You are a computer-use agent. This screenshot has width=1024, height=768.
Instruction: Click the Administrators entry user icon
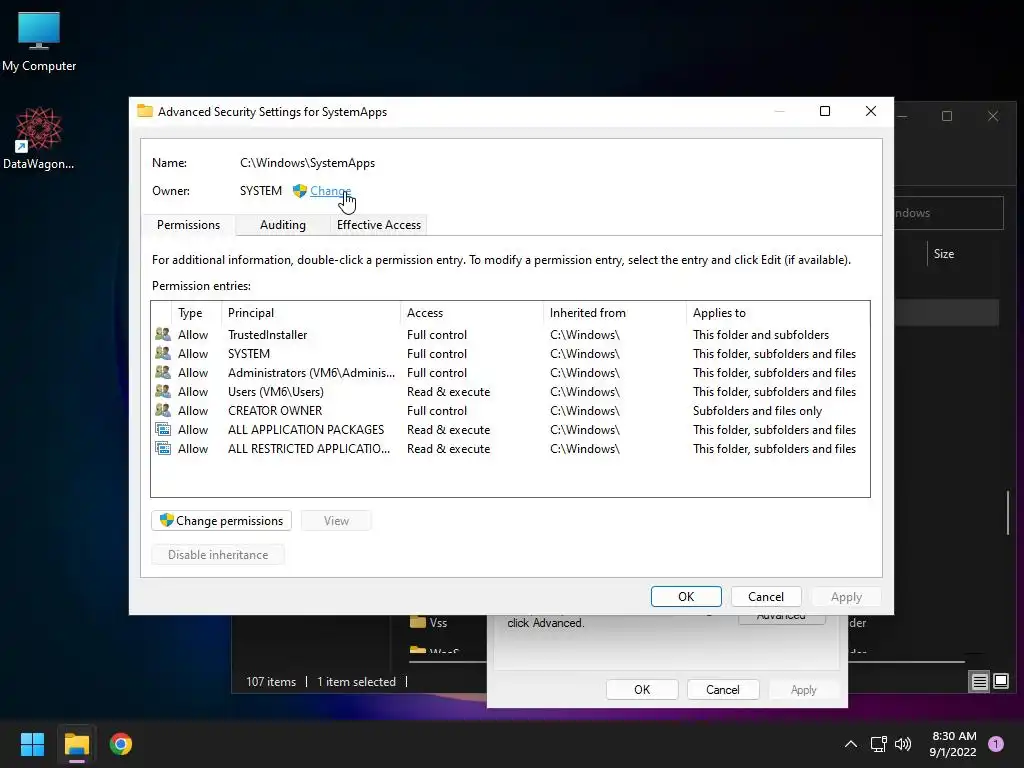[x=163, y=372]
